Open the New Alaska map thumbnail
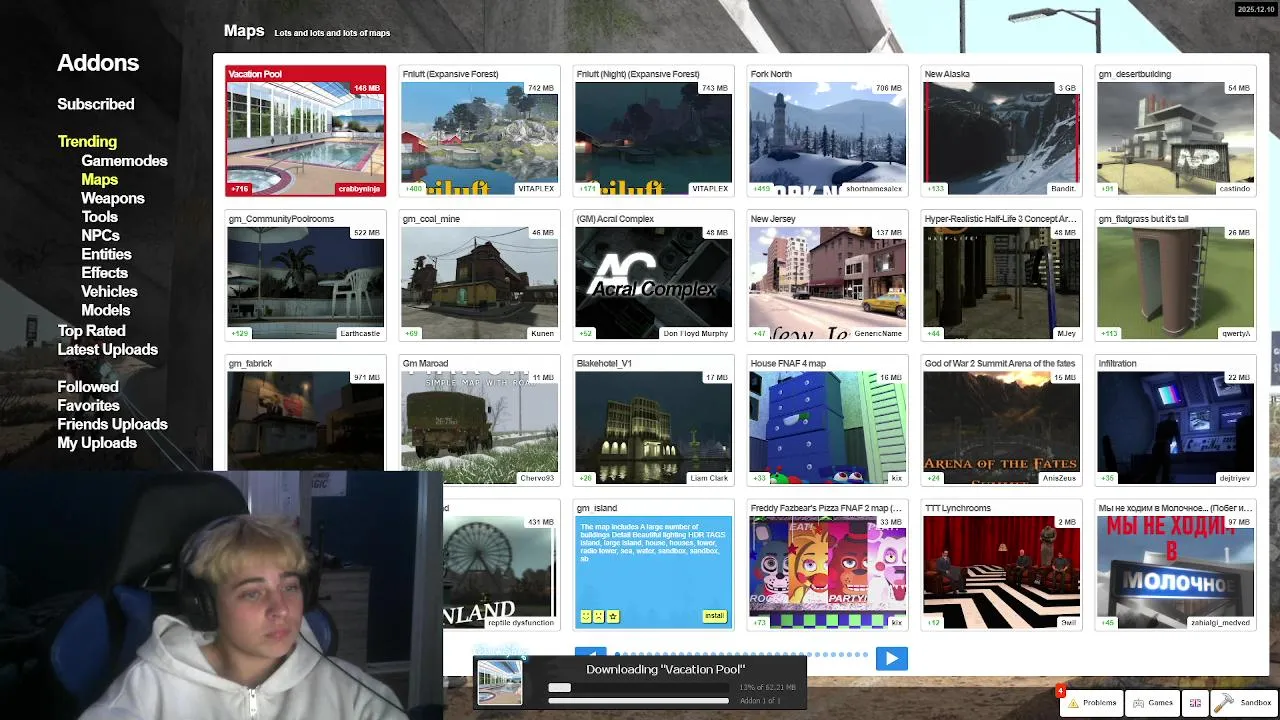This screenshot has width=1280, height=720. coord(1001,131)
